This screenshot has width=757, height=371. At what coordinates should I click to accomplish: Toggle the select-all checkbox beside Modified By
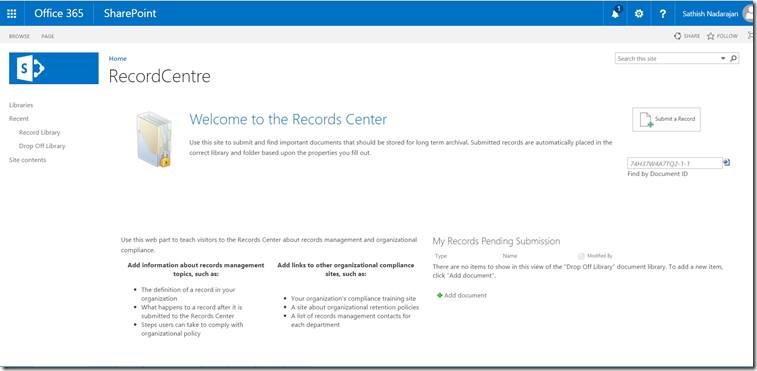(x=581, y=256)
